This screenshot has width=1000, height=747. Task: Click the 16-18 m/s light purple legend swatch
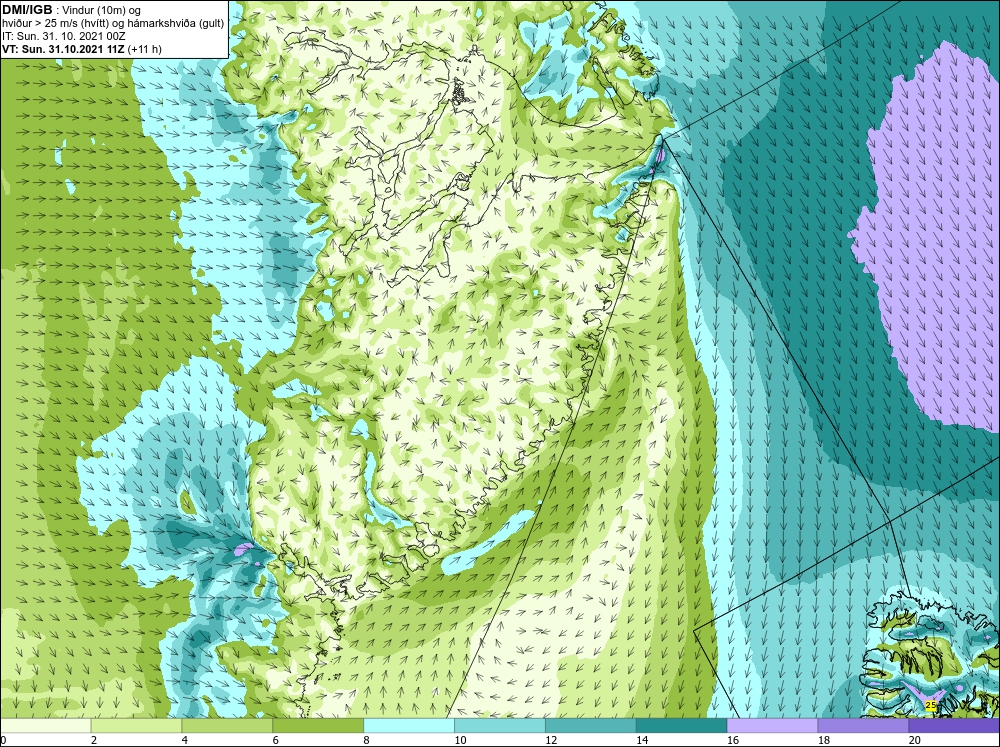(772, 725)
